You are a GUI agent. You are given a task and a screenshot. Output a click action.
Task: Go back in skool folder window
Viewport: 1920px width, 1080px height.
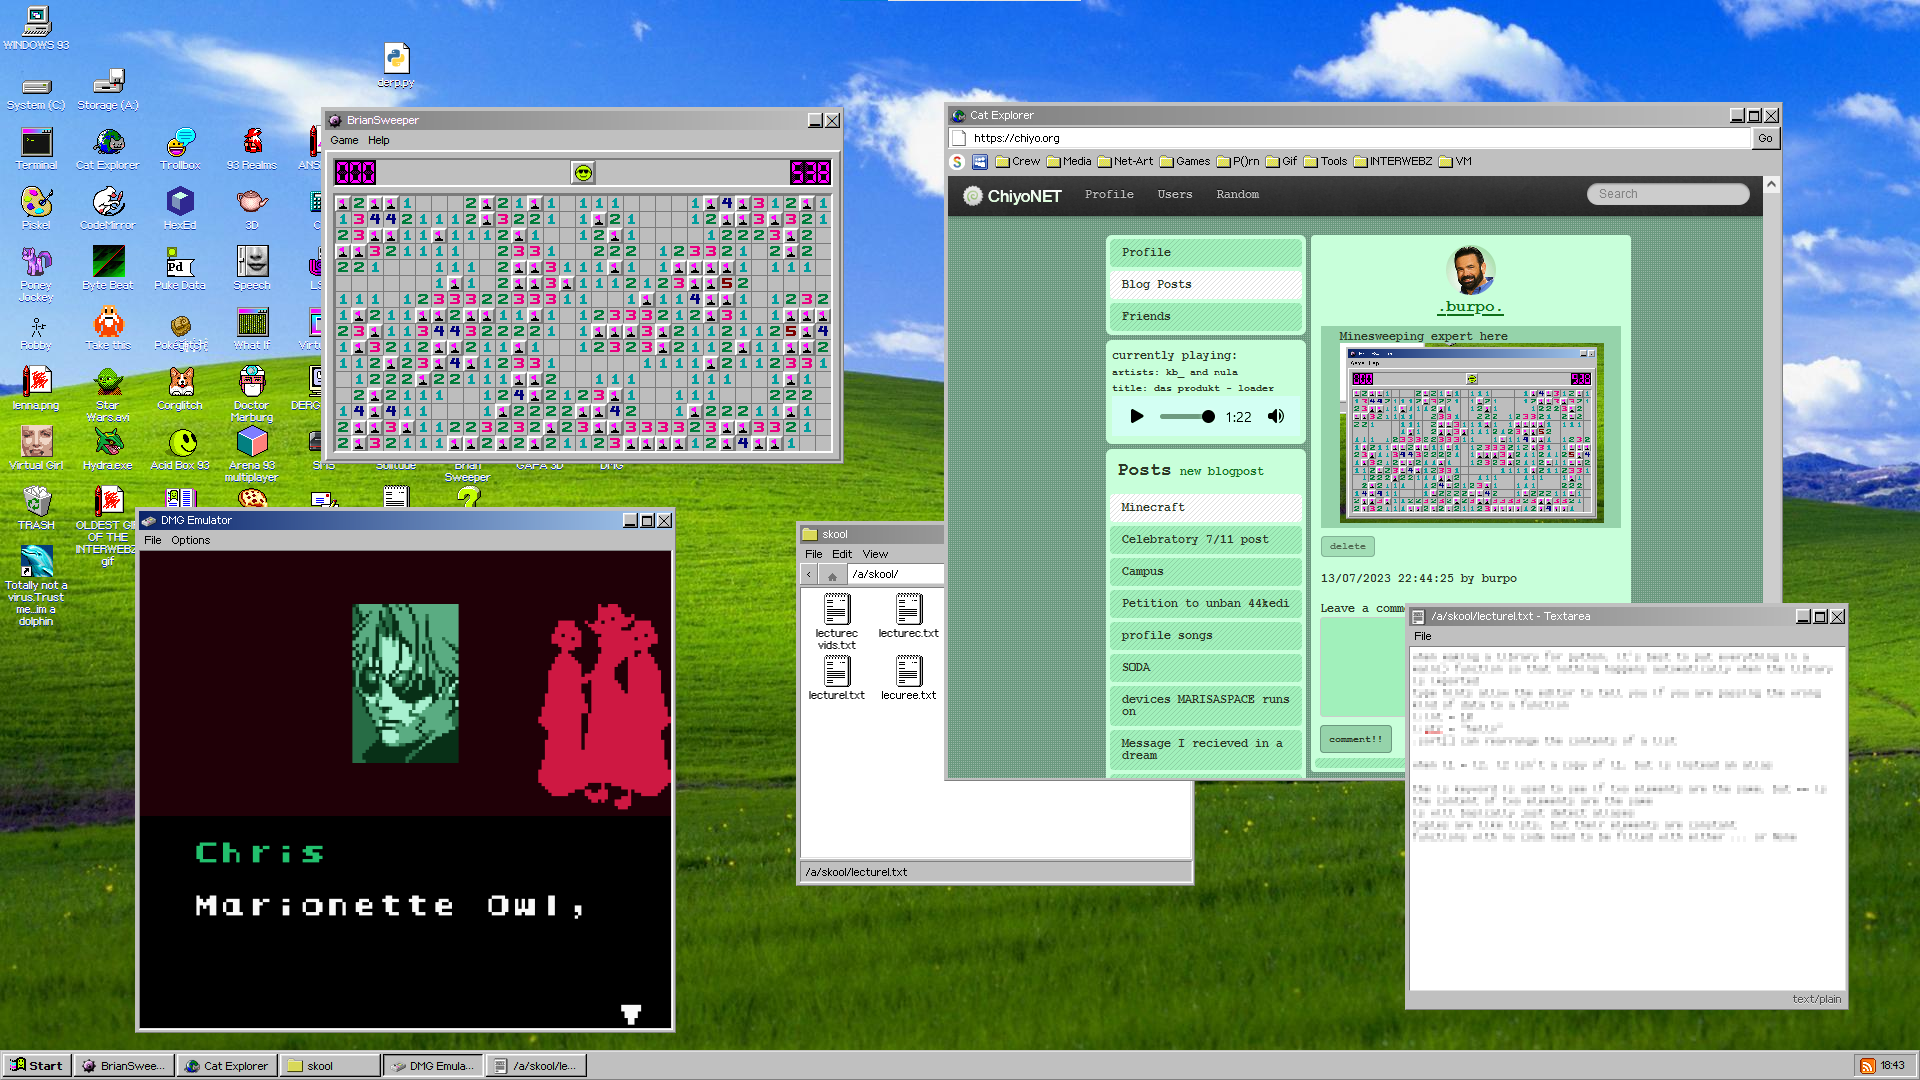pos(809,574)
